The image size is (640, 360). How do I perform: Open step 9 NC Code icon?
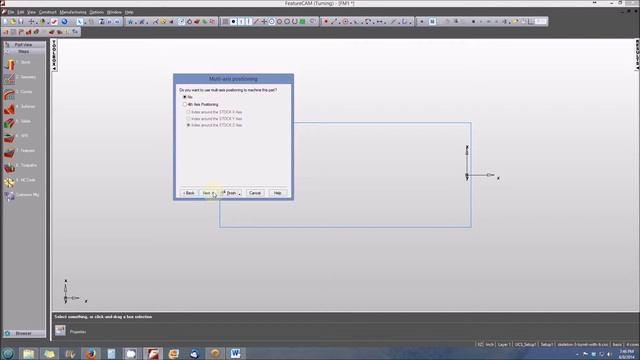click(9, 182)
